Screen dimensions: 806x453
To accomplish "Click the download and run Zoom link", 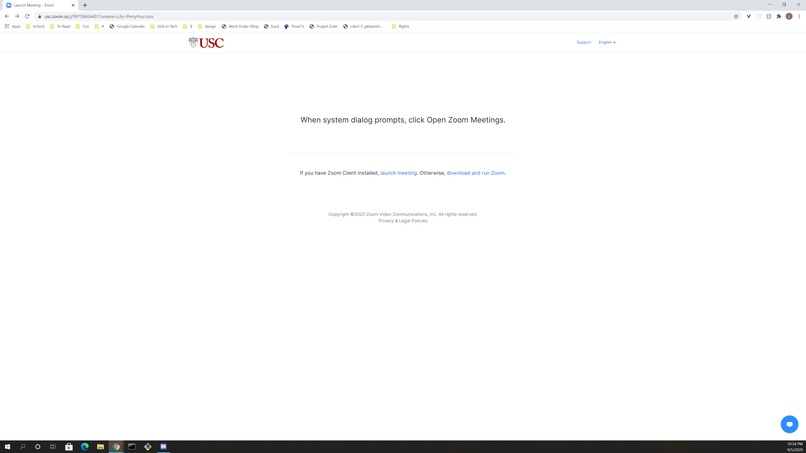I will click(475, 173).
